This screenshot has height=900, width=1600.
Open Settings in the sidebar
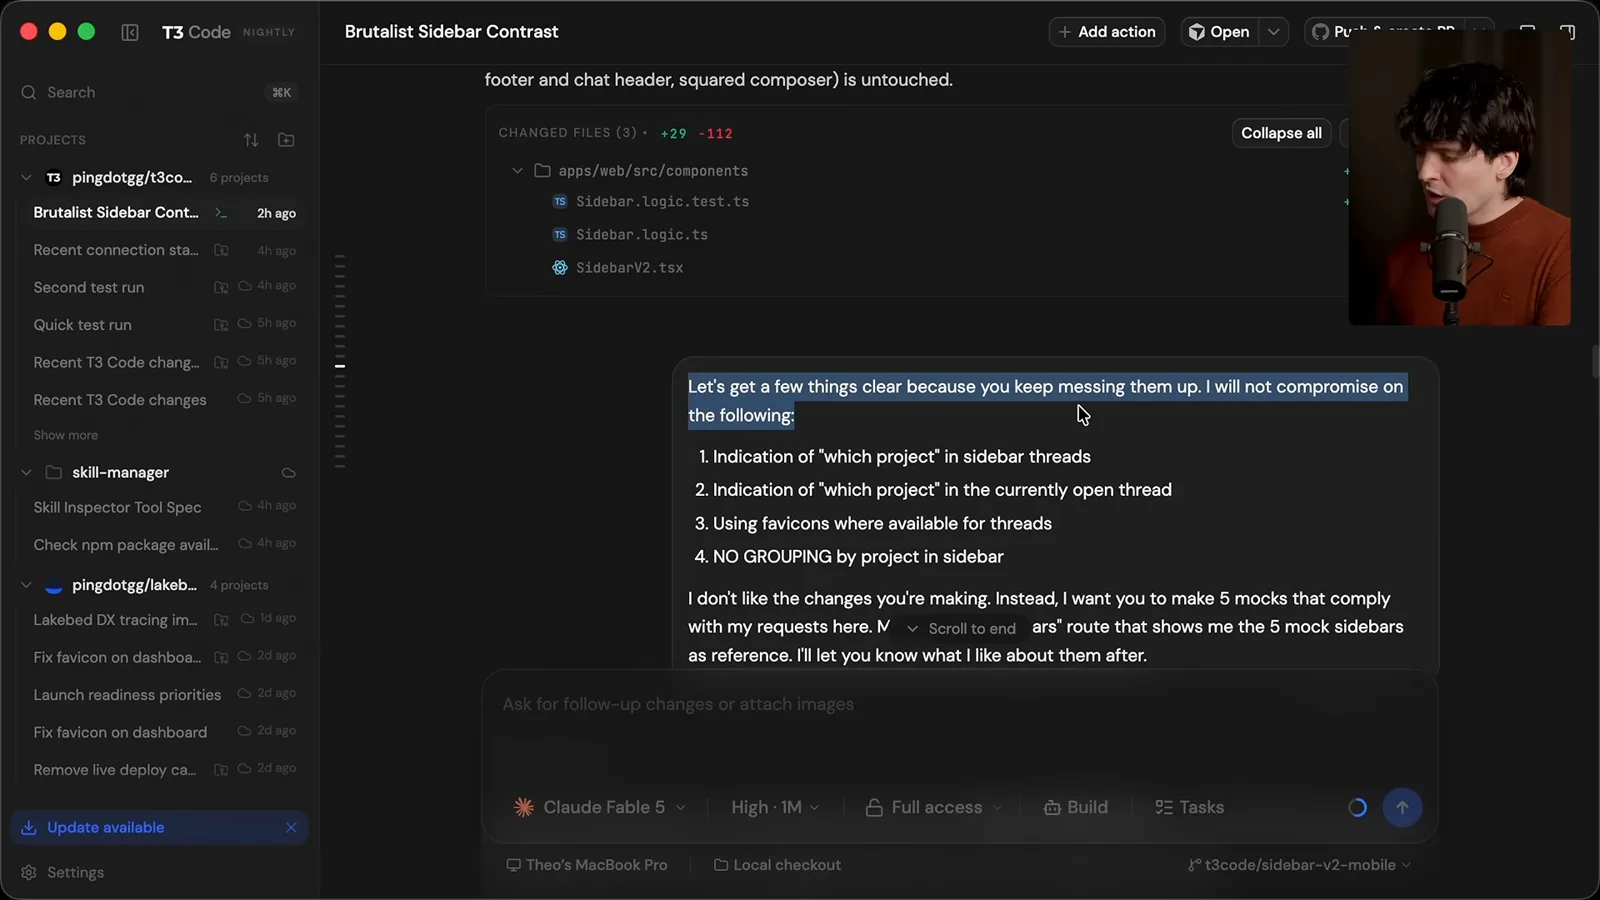click(x=63, y=872)
